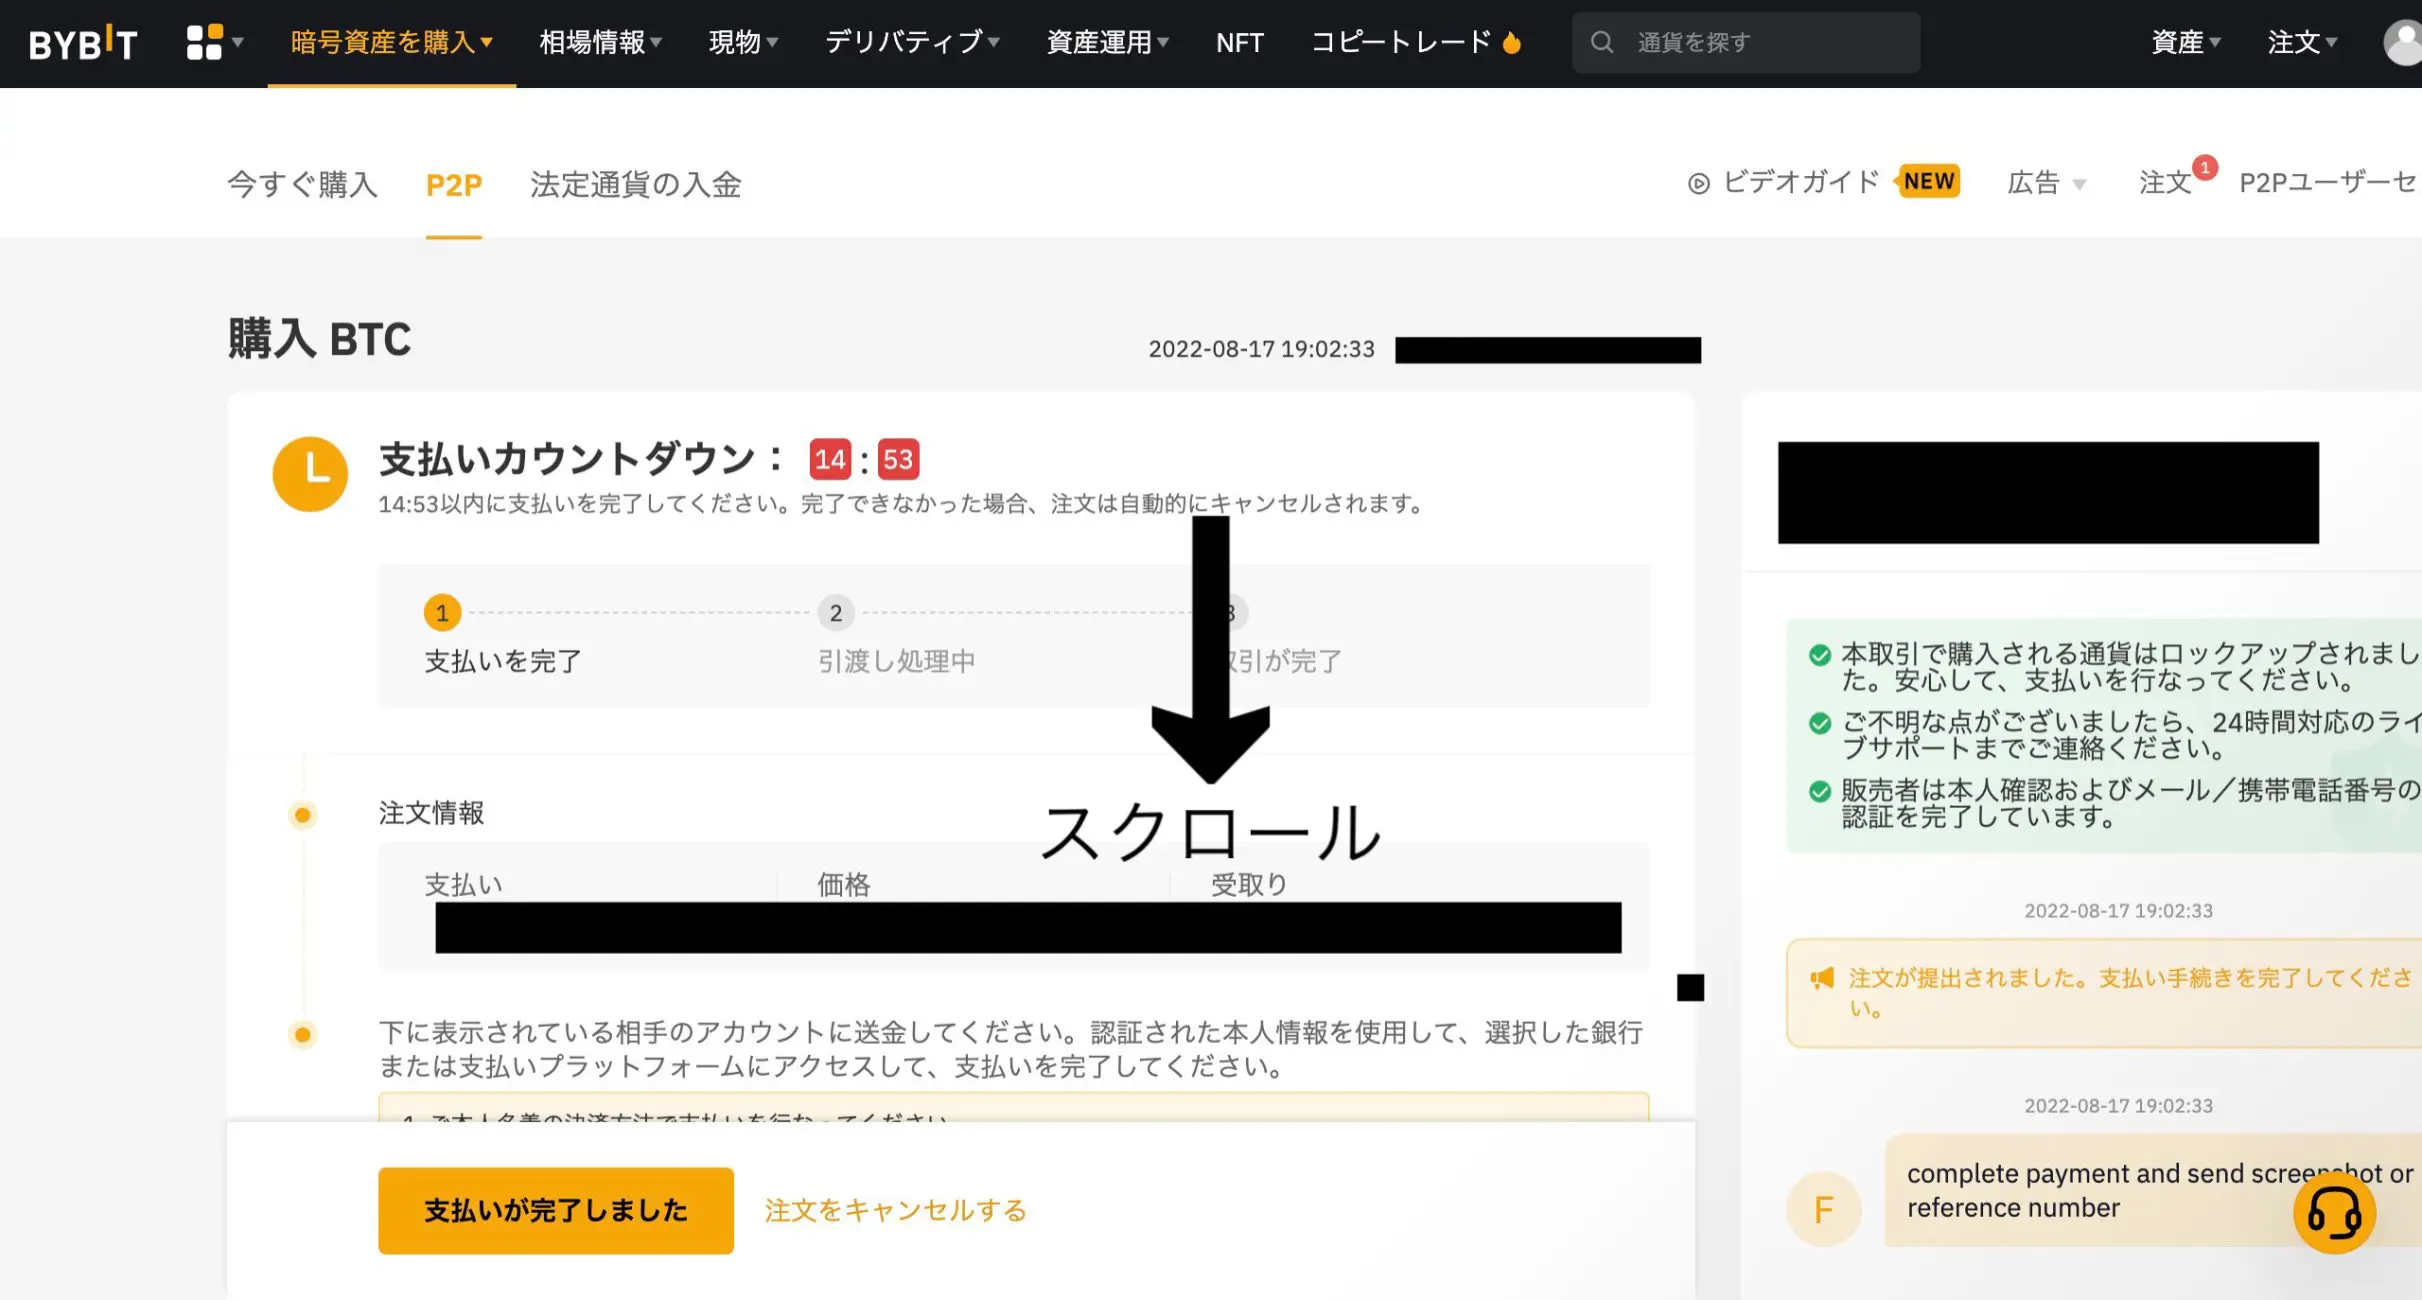This screenshot has width=2422, height=1300.
Task: Open the apps grid menu icon
Action: tap(204, 42)
